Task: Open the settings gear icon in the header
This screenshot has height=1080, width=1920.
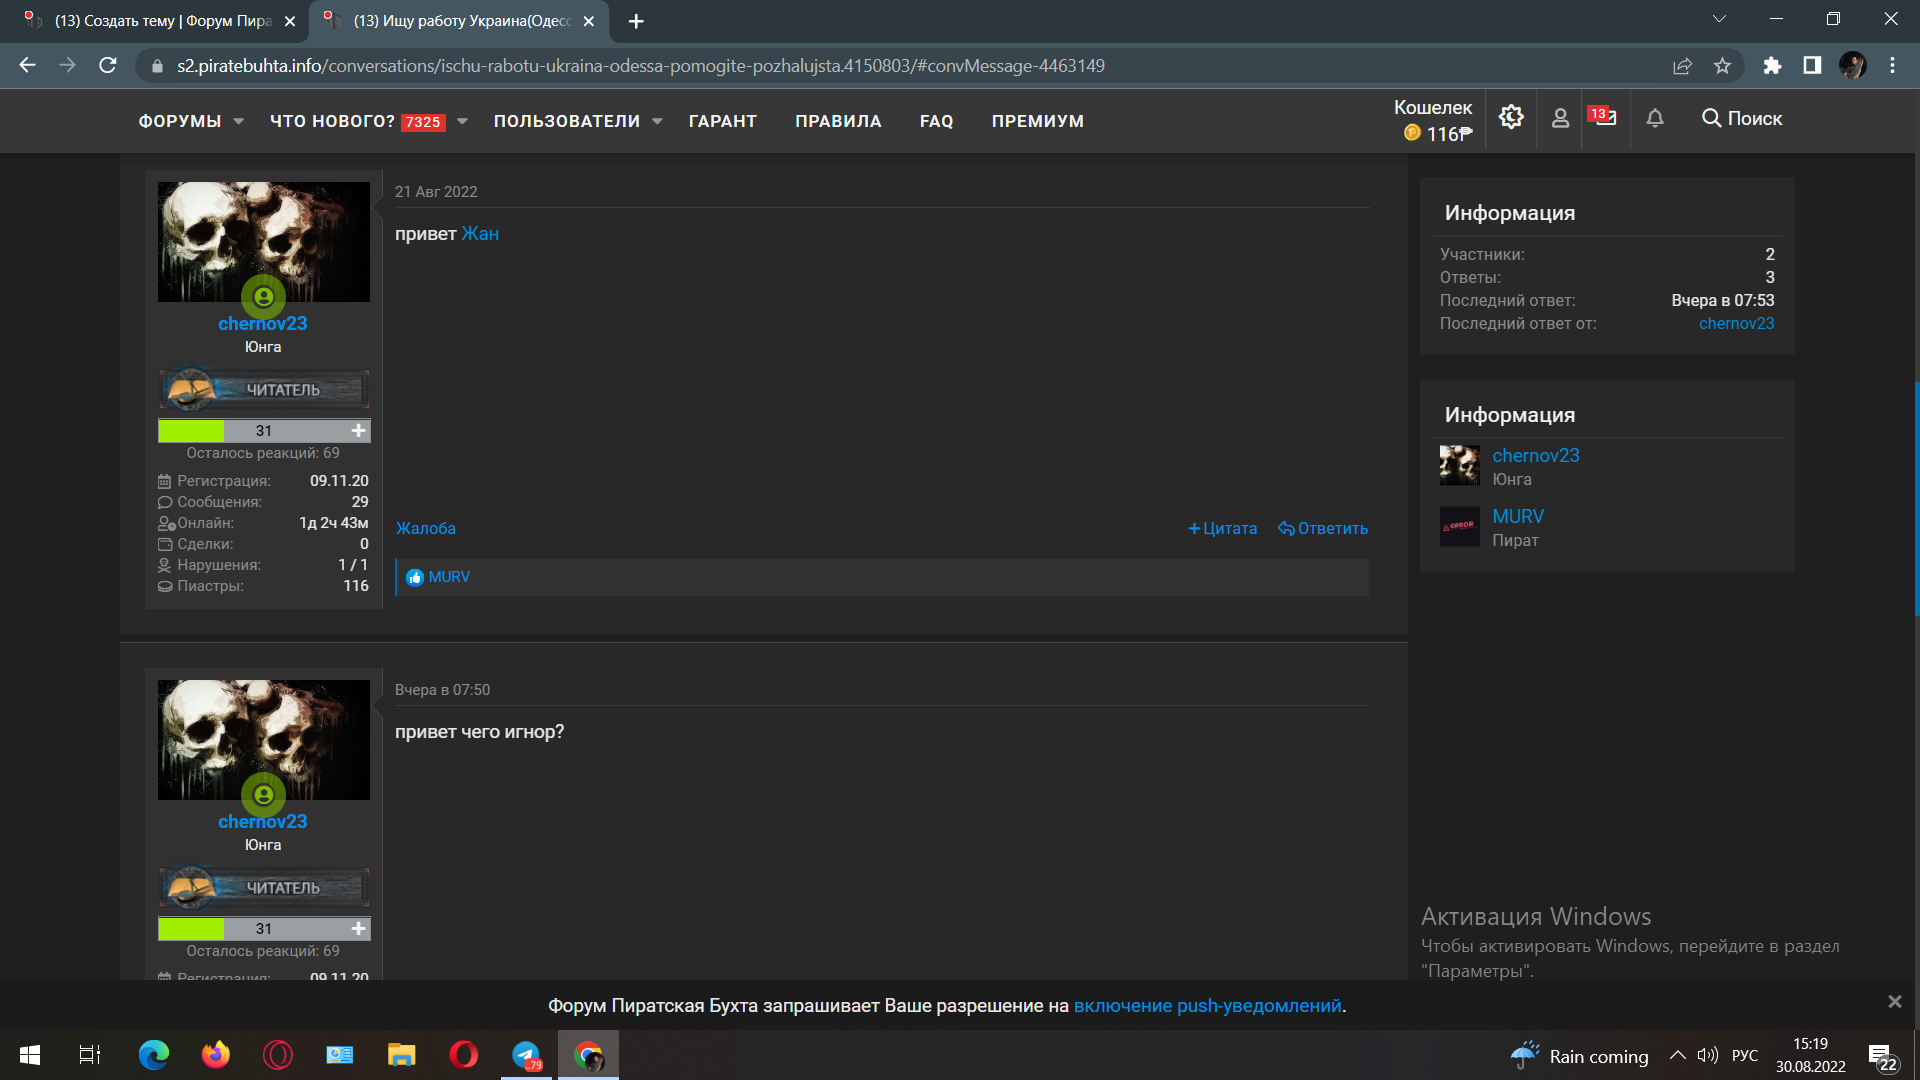Action: [1511, 118]
